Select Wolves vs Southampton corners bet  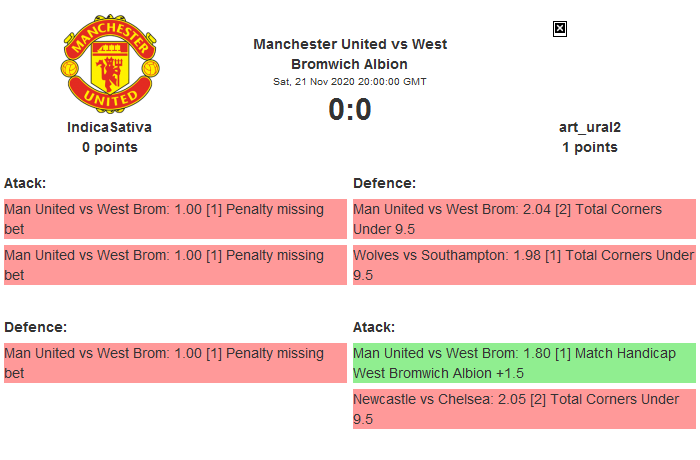524,265
